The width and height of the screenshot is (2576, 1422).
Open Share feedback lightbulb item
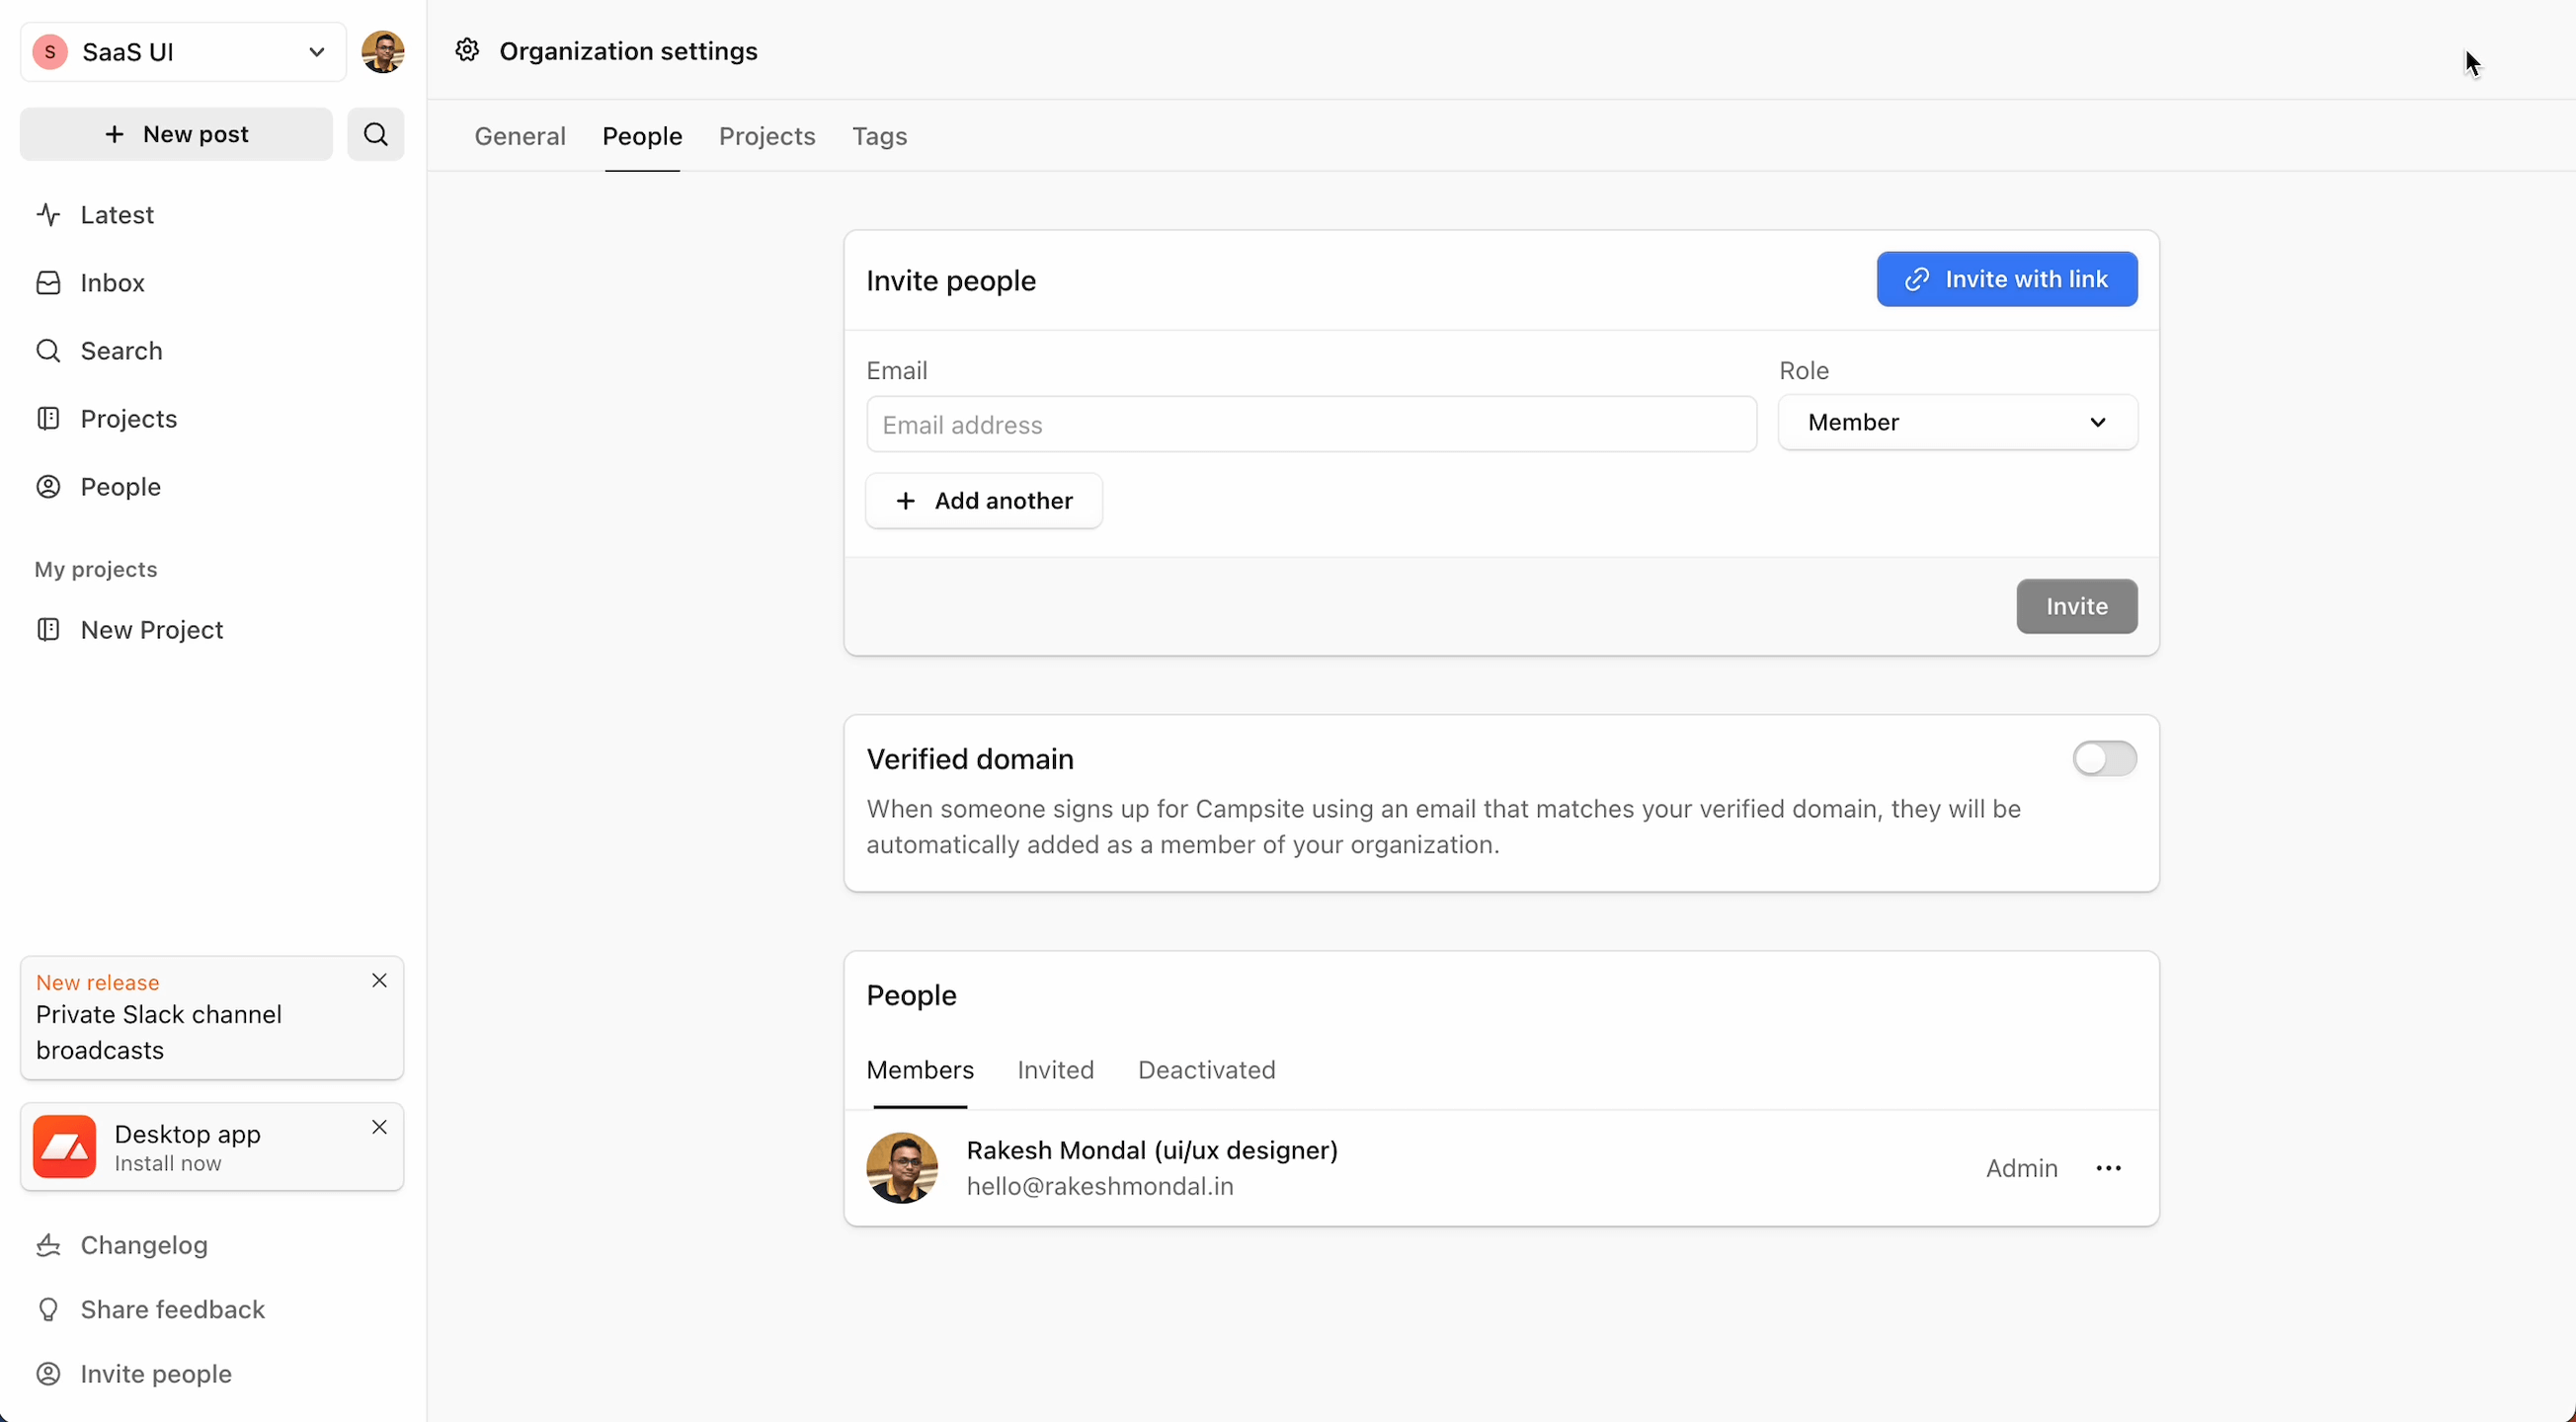(x=172, y=1310)
